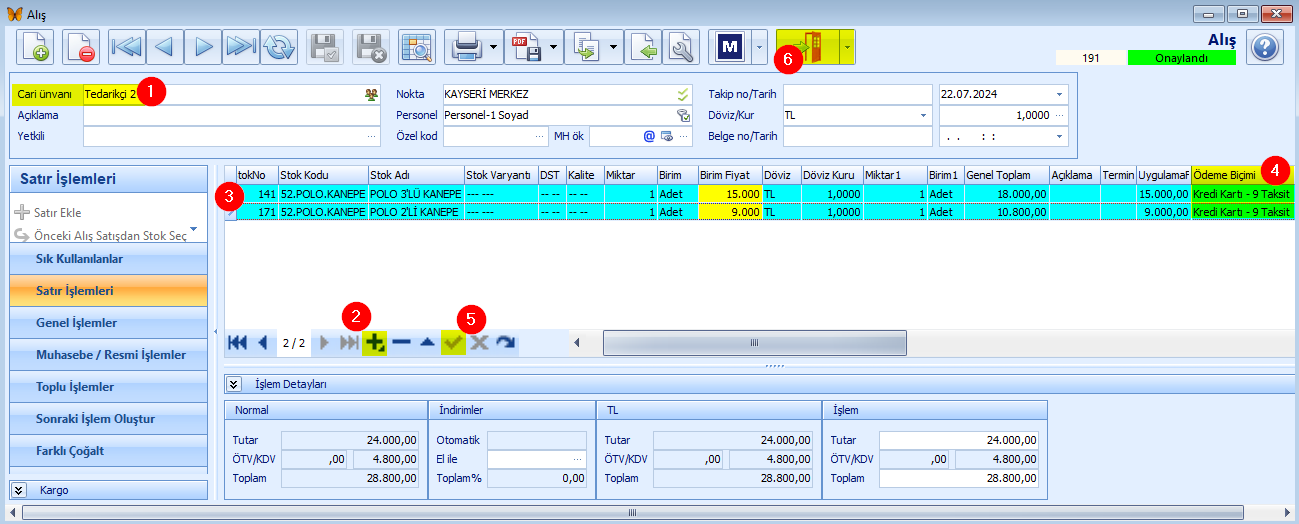Screen dimensions: 1299x524
Task: Click the new document icon
Action: coord(35,47)
